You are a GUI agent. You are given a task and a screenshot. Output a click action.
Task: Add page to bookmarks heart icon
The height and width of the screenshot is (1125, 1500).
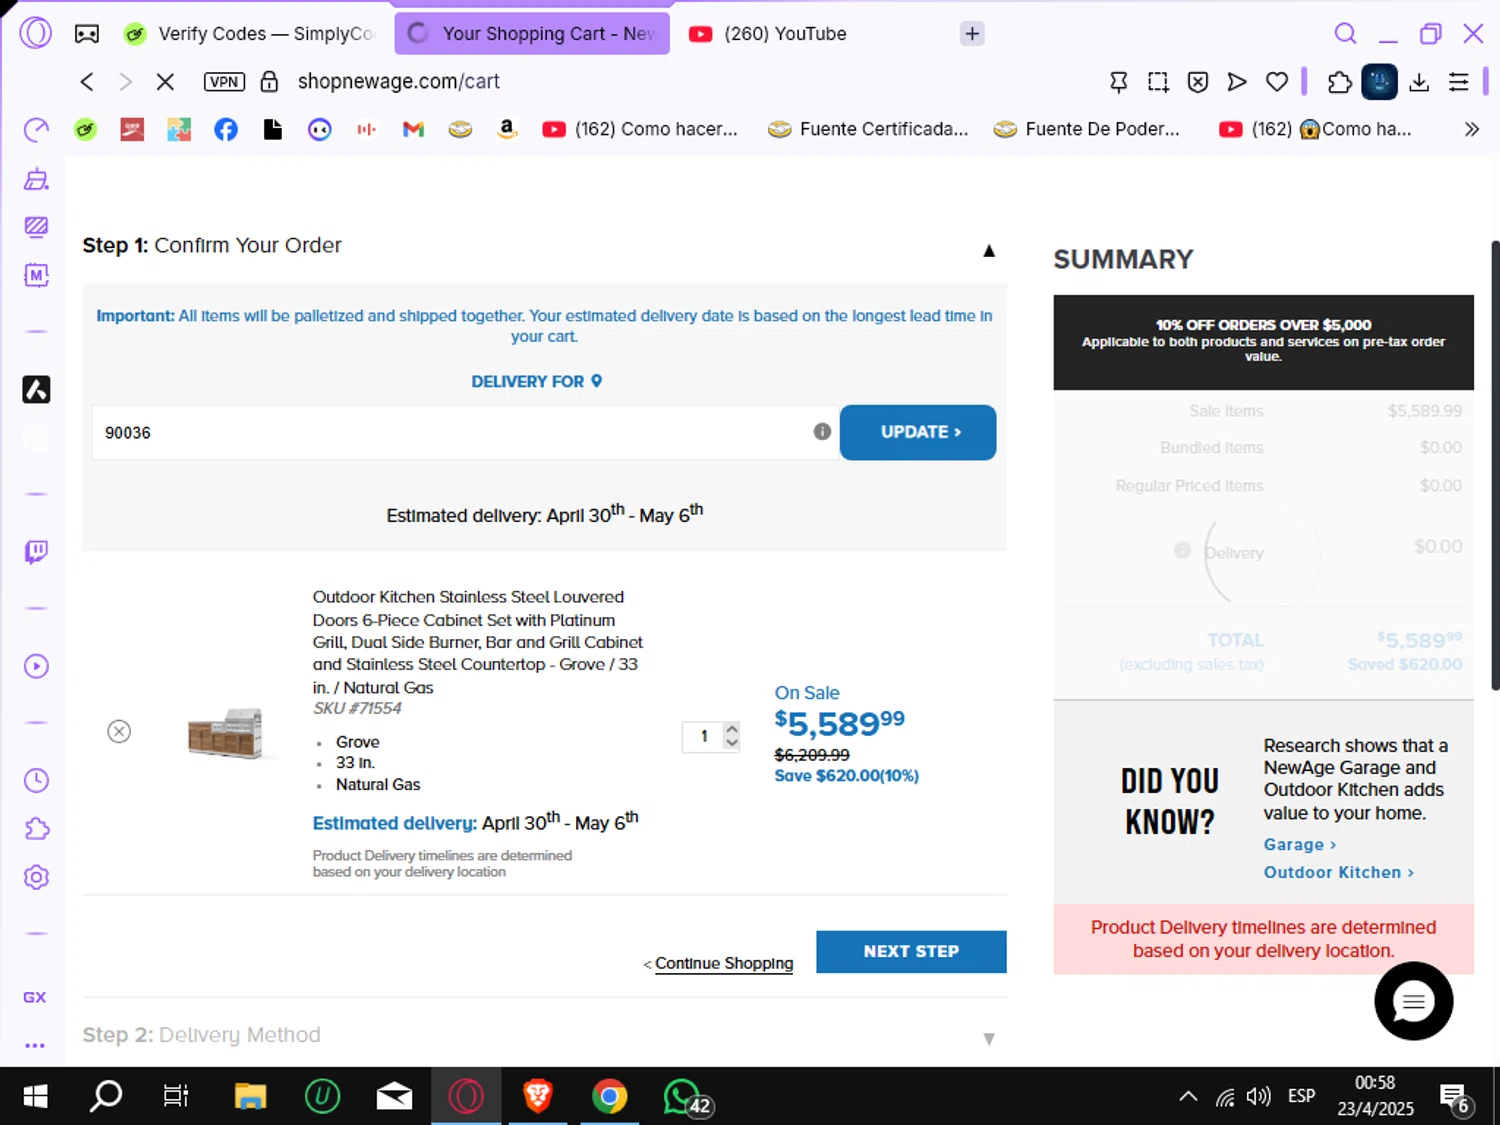click(1277, 82)
